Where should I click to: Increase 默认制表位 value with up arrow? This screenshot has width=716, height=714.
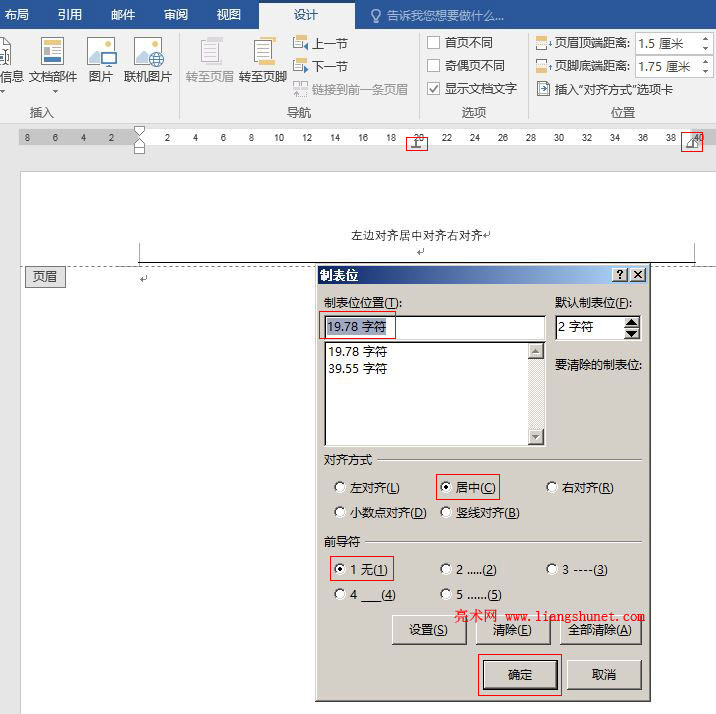(632, 323)
